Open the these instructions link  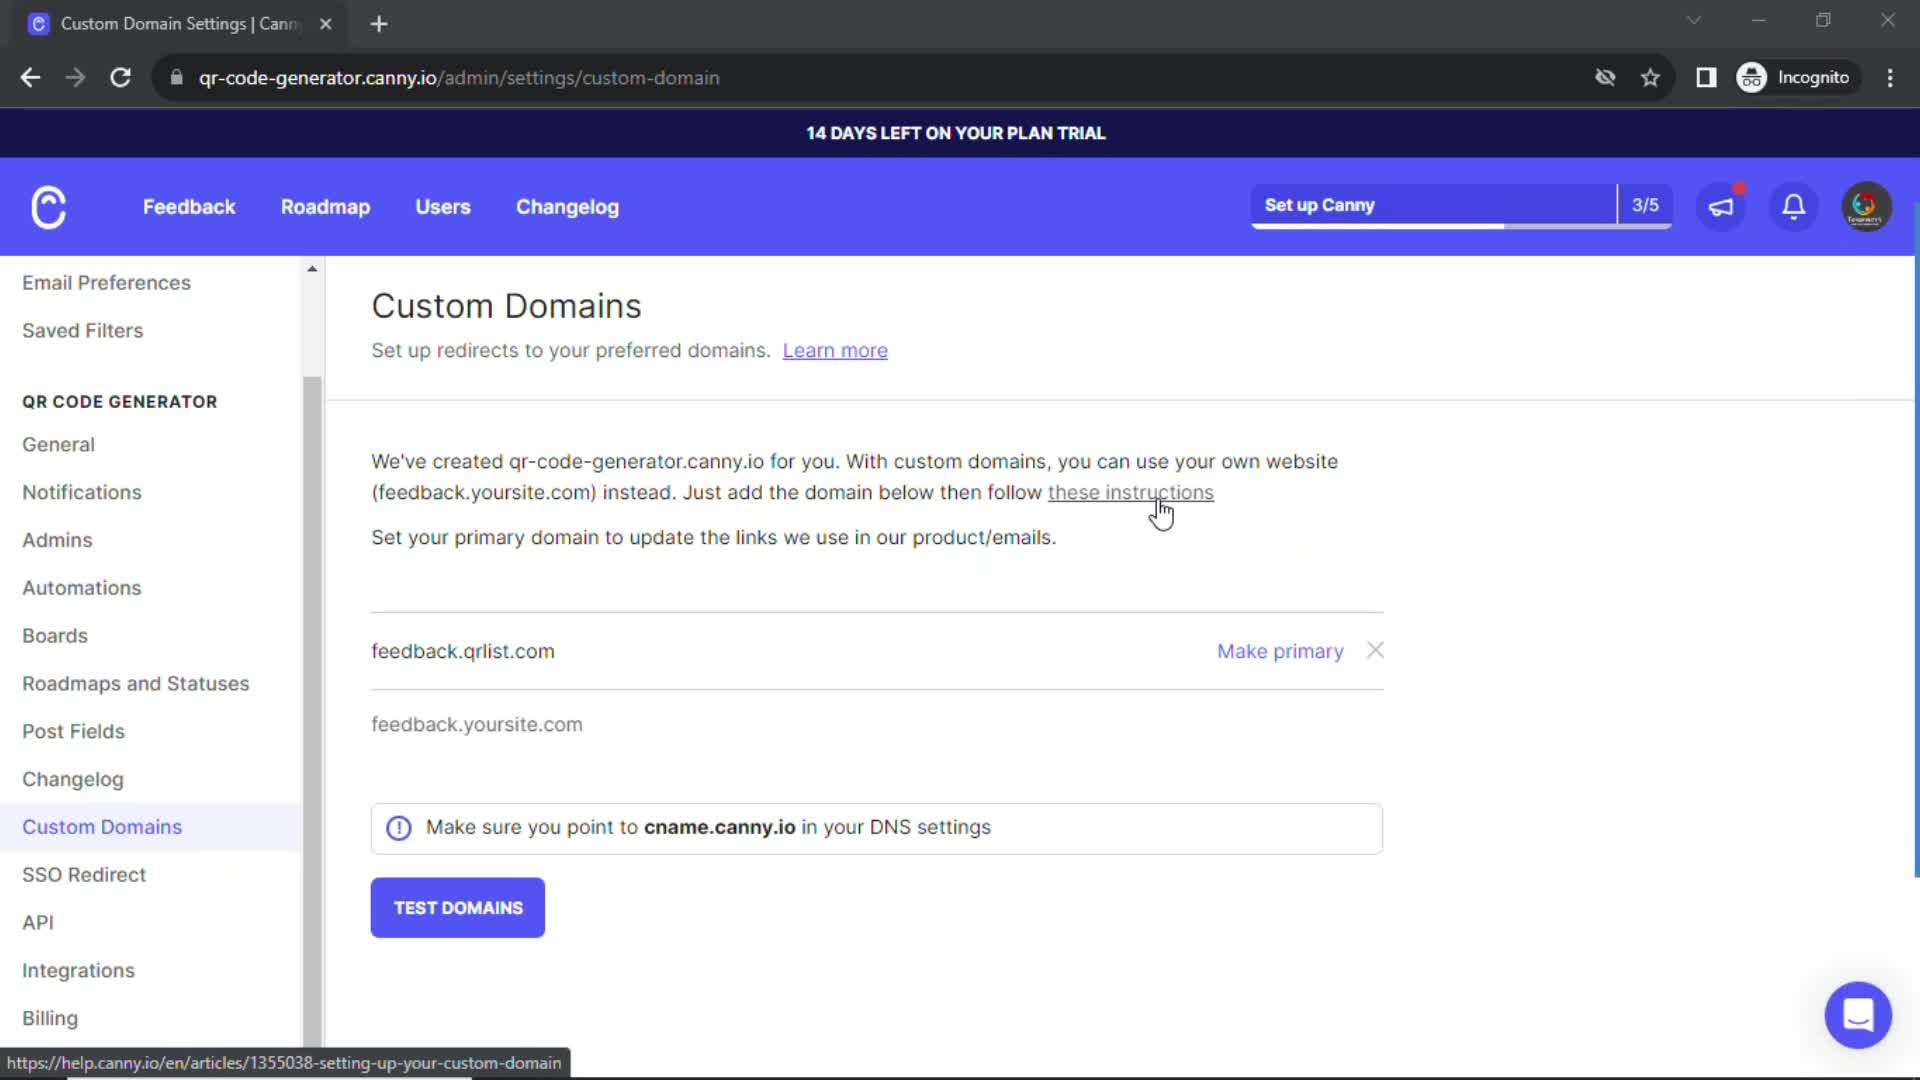[x=1130, y=492]
